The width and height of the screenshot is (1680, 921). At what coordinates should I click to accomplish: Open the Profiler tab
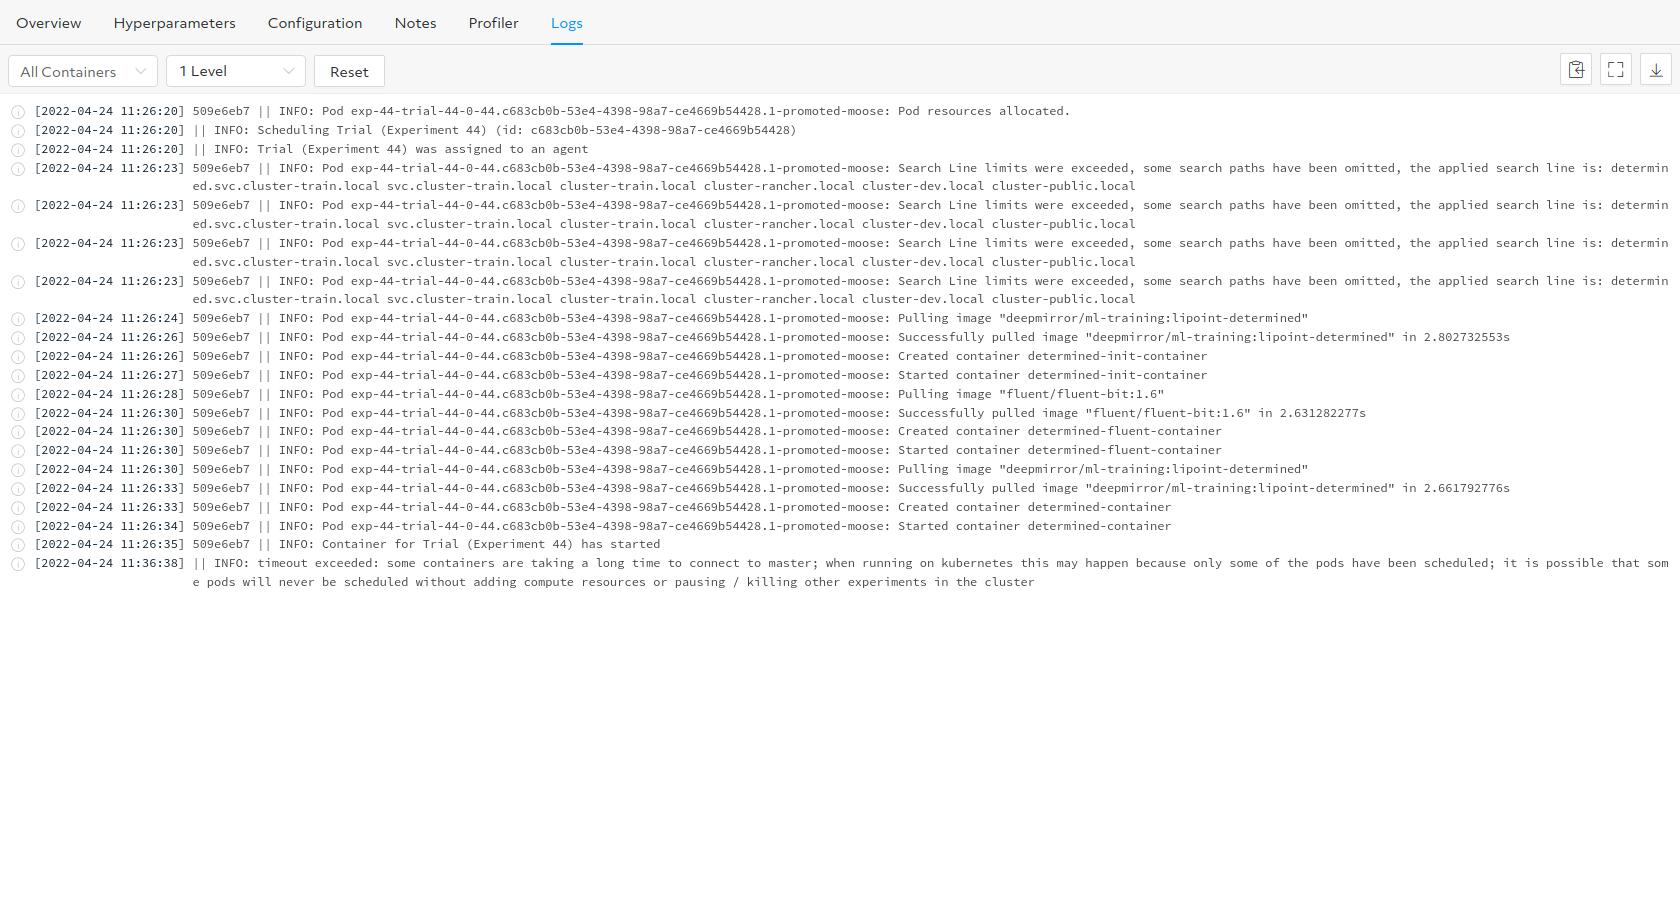[x=494, y=23]
